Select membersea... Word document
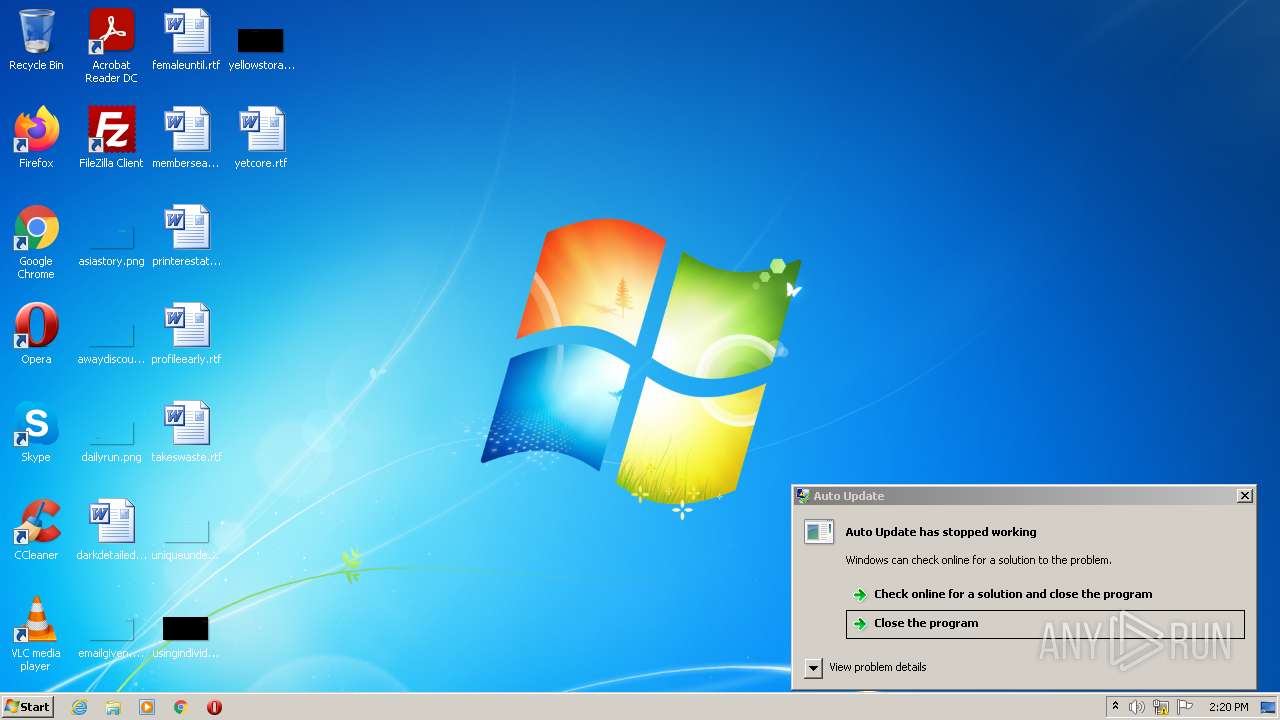 pyautogui.click(x=186, y=138)
